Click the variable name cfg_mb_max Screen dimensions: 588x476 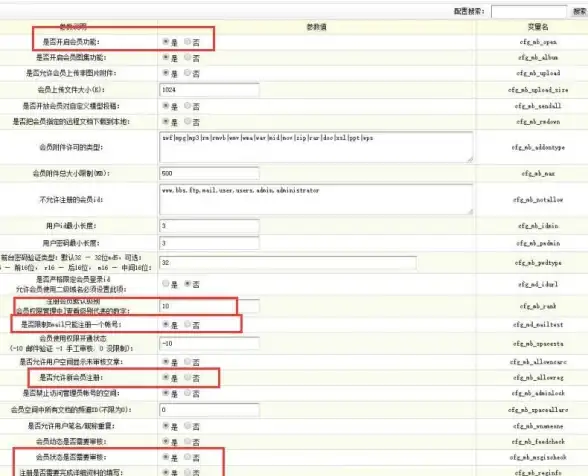click(x=538, y=174)
